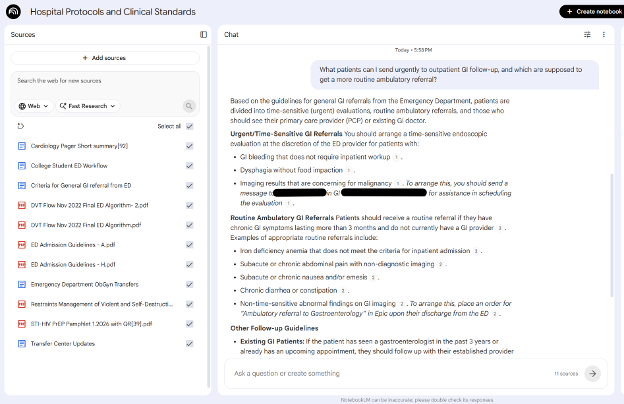Click refresh icon beside Select all

tap(21, 126)
